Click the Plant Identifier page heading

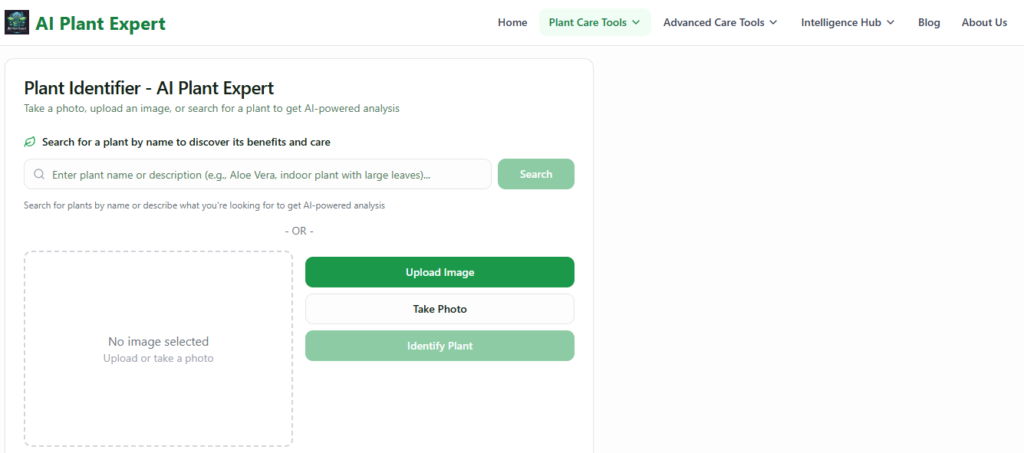click(149, 88)
